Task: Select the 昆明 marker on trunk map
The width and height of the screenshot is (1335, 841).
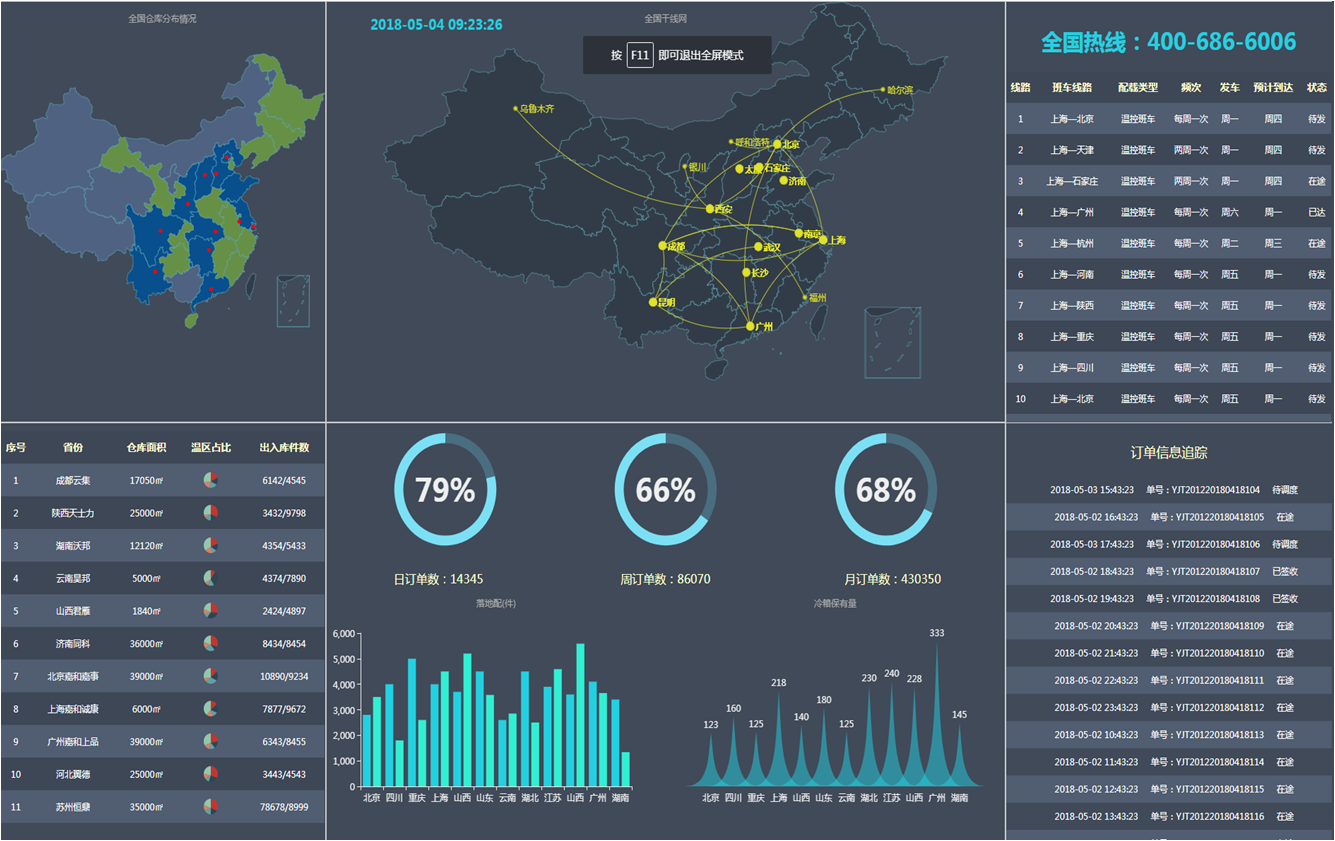Action: tap(653, 302)
